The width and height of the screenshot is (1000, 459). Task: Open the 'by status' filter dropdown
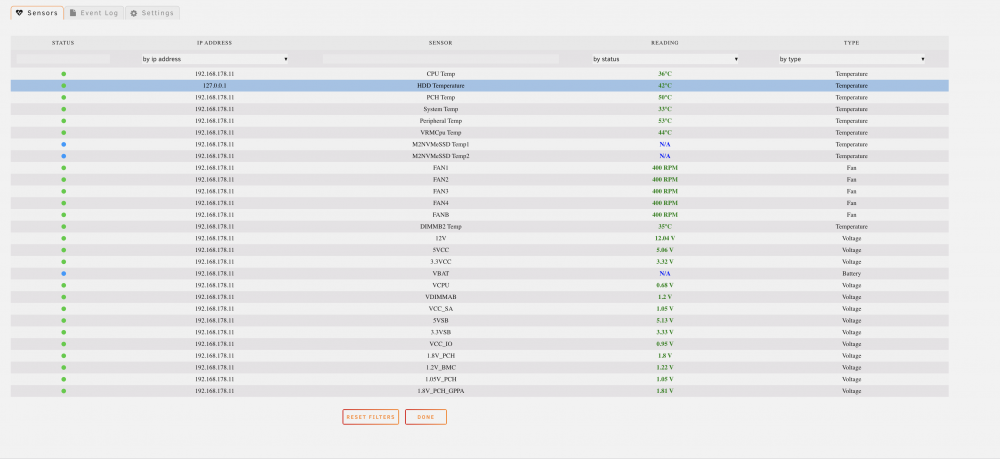pos(665,59)
